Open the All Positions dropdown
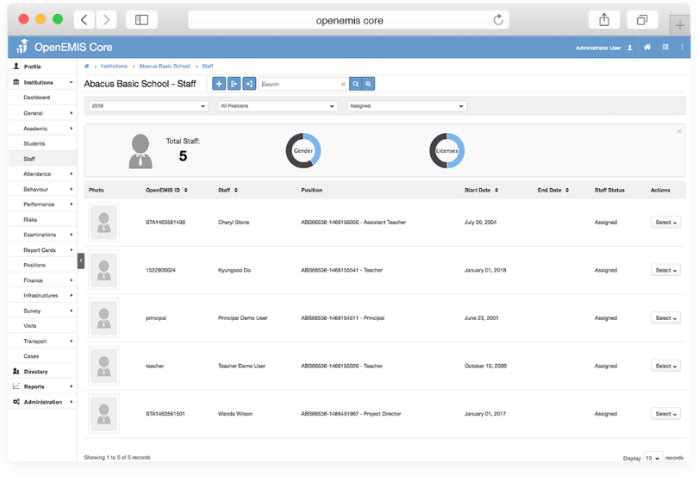Image resolution: width=699 pixels, height=477 pixels. pyautogui.click(x=277, y=106)
